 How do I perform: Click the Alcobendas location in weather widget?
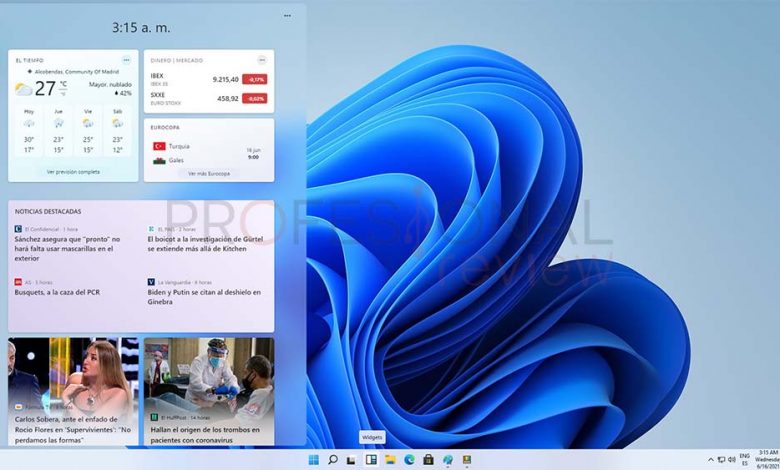(74, 72)
